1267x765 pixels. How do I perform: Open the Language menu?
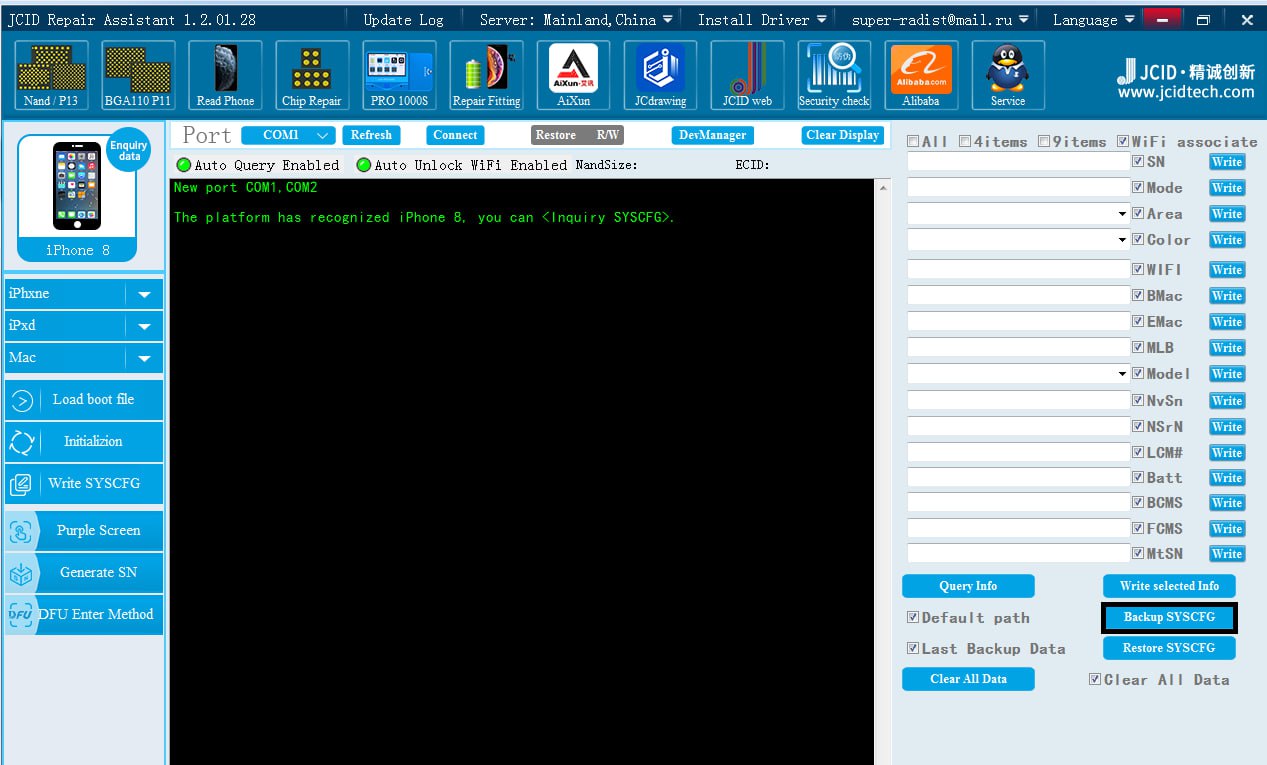1093,20
